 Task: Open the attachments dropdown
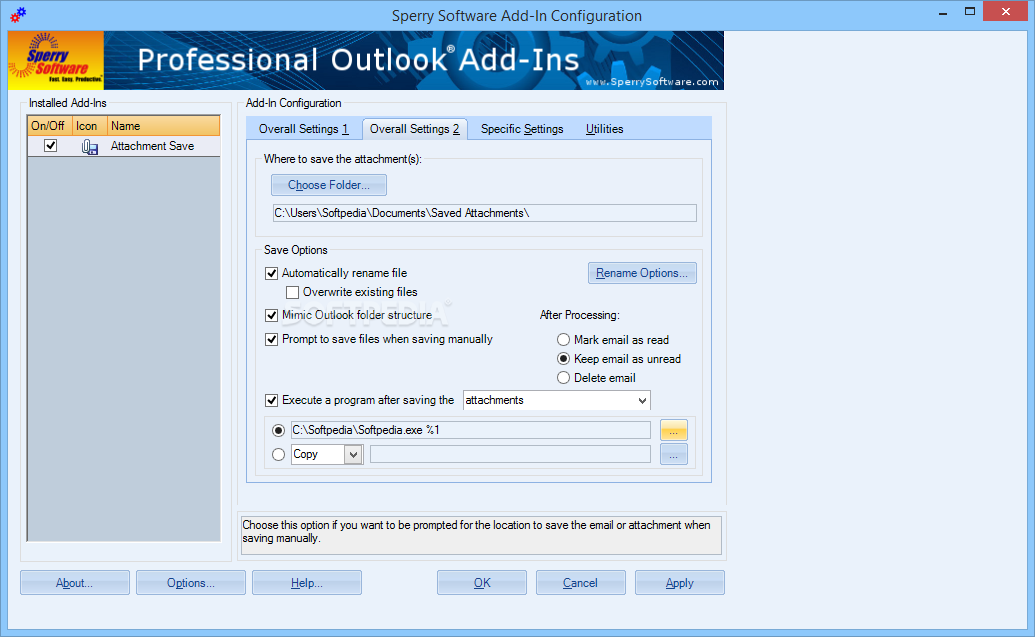coord(642,401)
